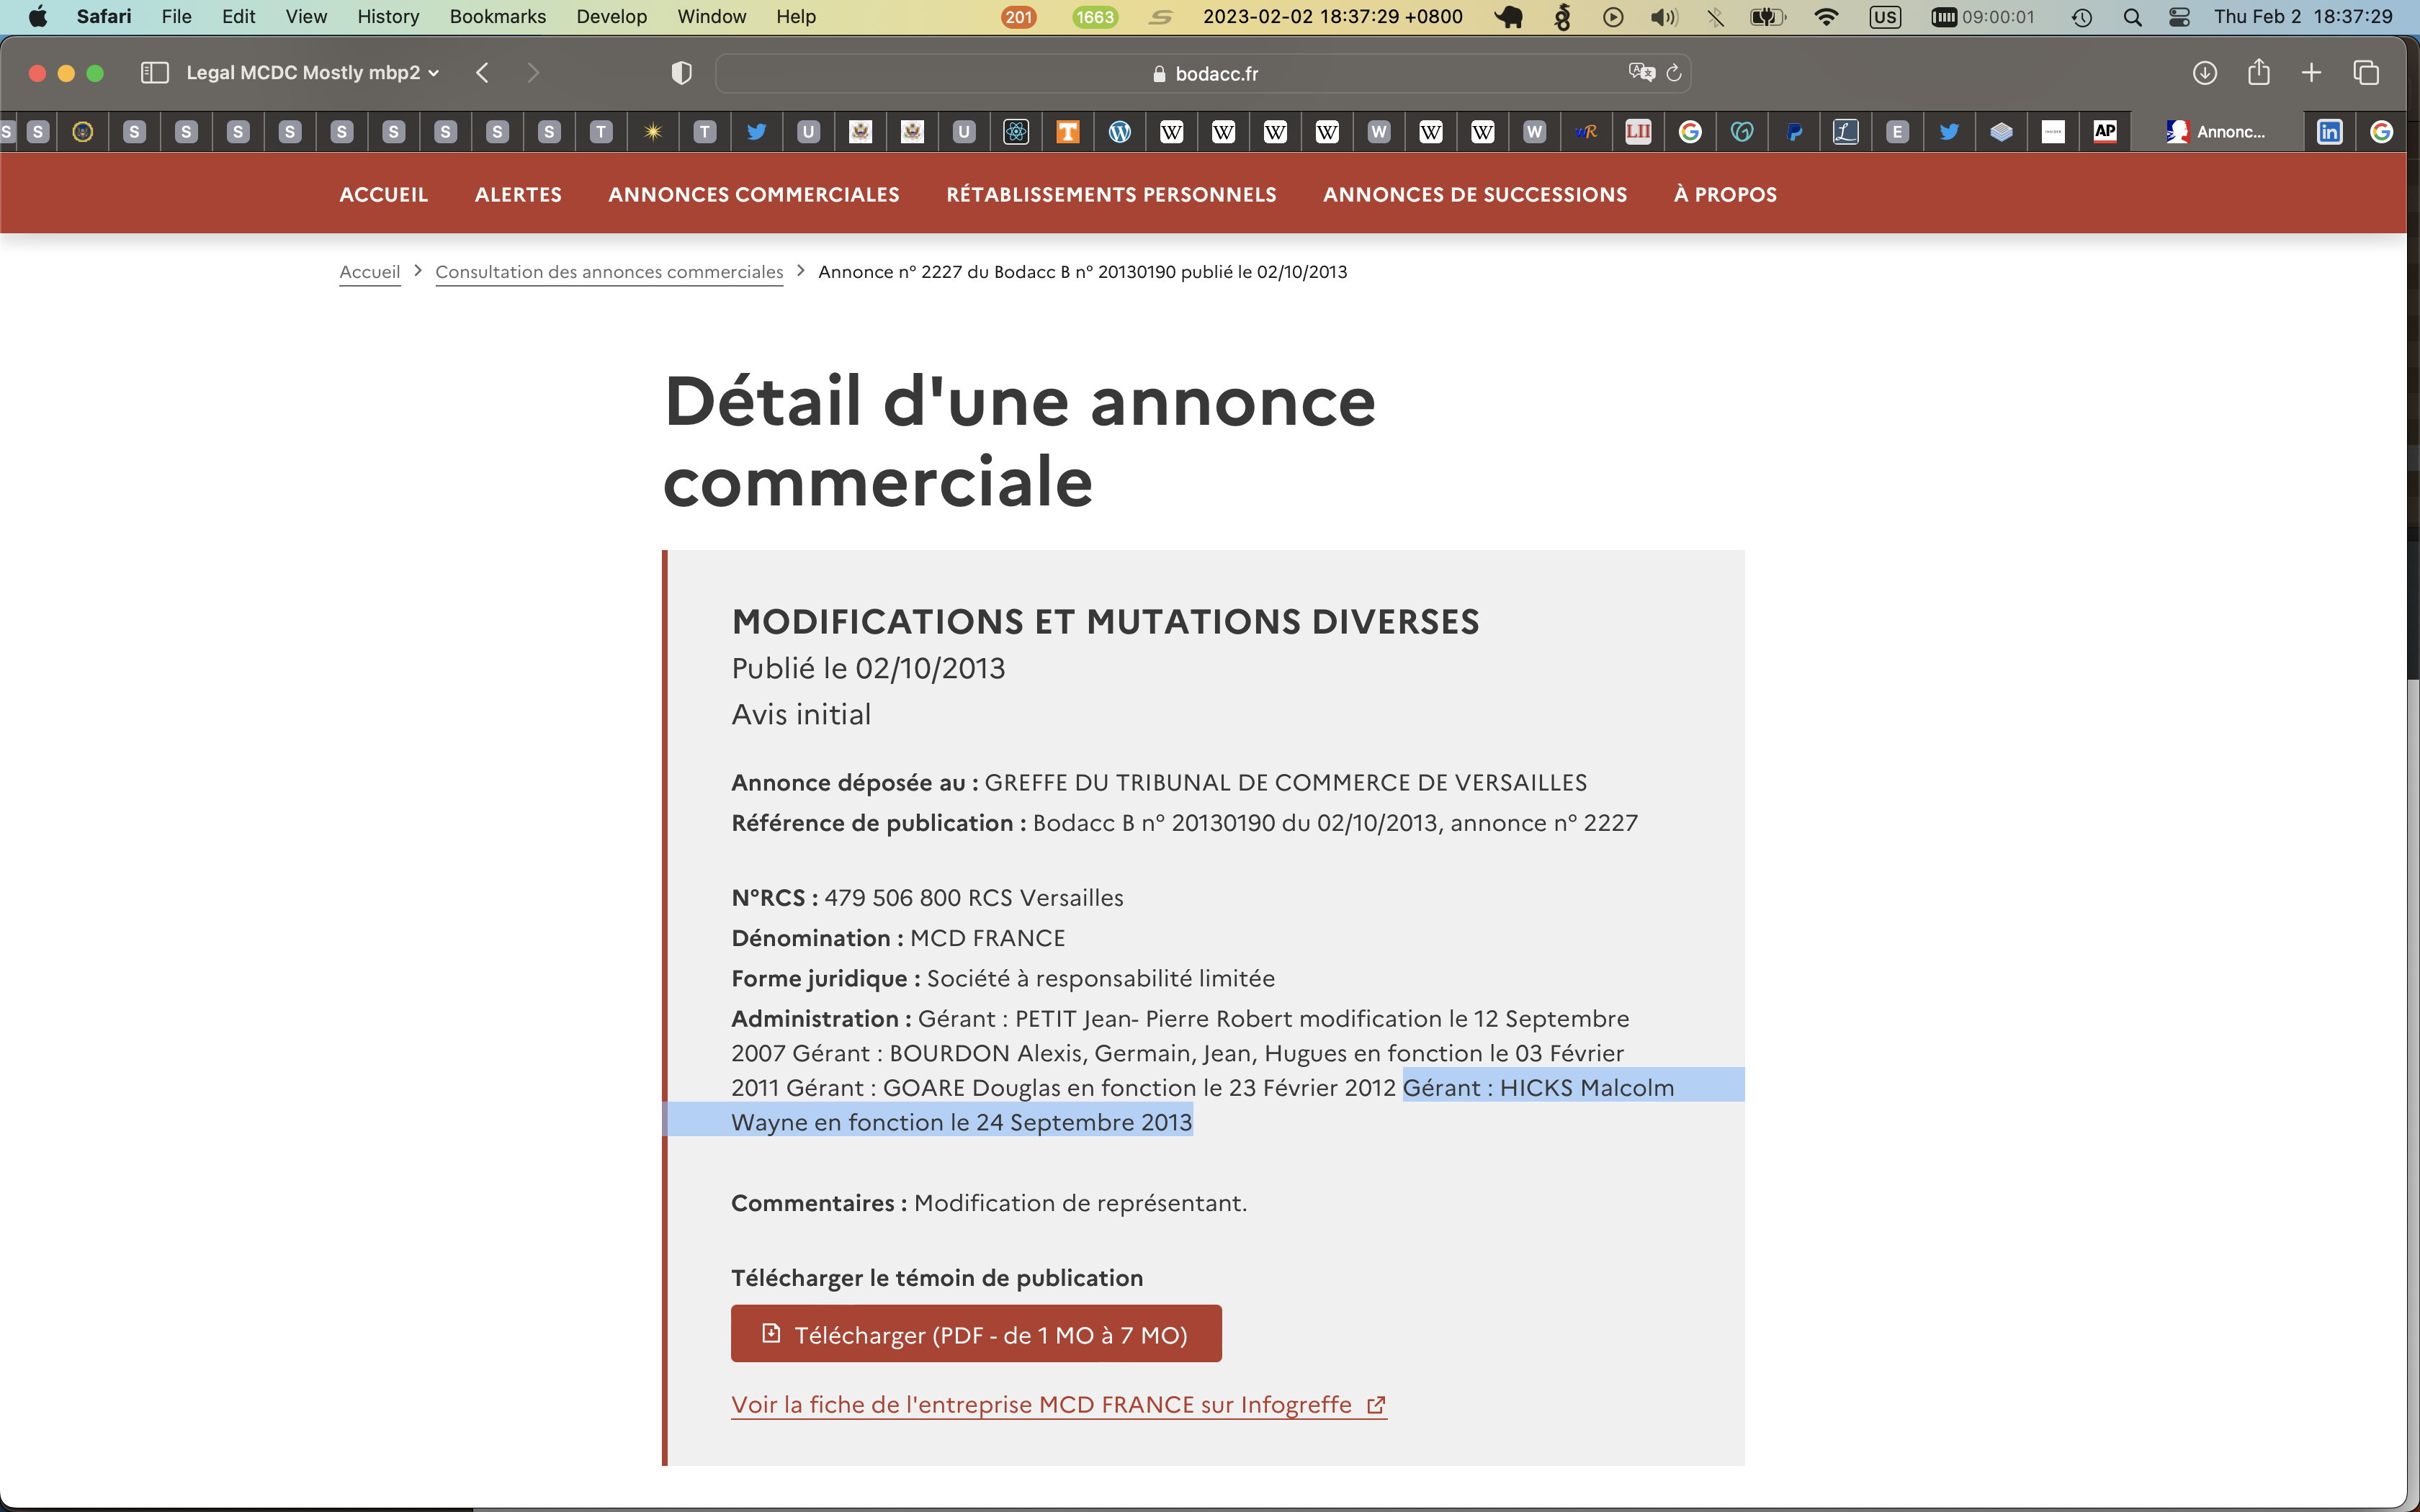Screen dimensions: 2420x1512
Task: Open the Safari downloads icon
Action: [2204, 73]
